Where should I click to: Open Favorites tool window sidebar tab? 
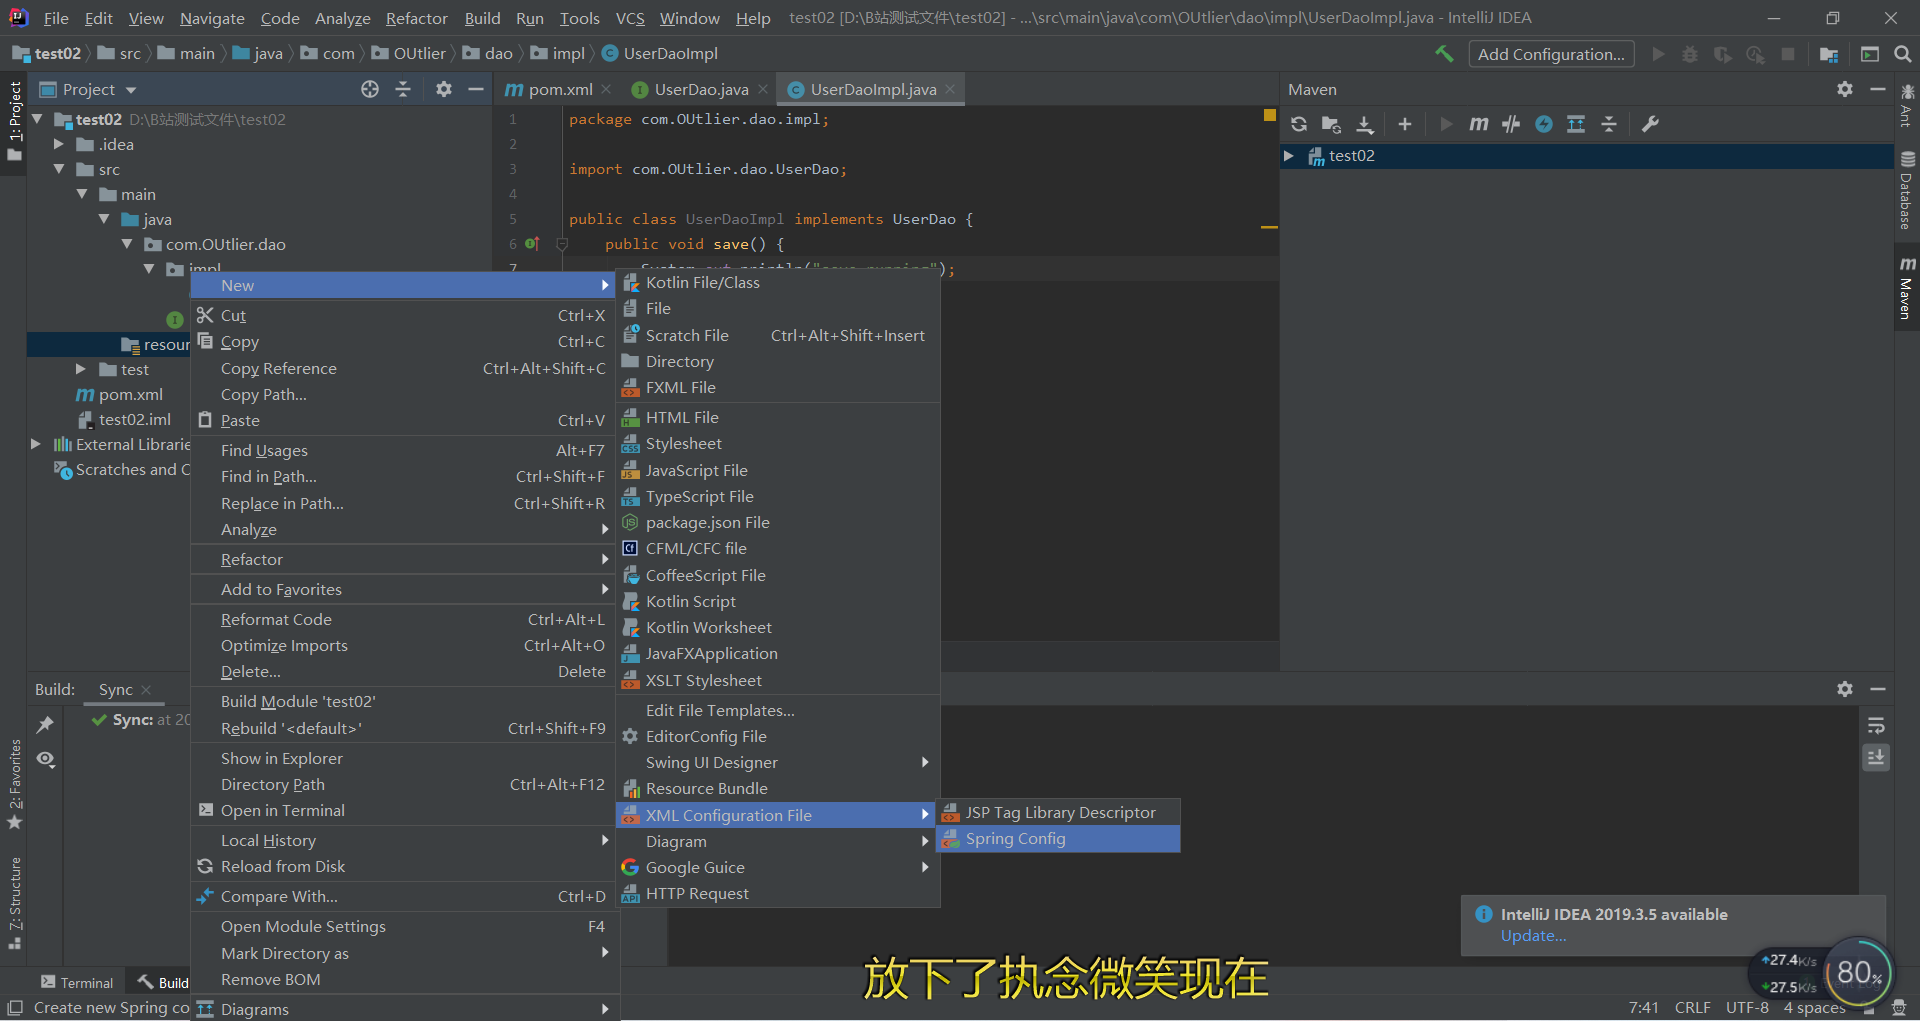[x=14, y=785]
